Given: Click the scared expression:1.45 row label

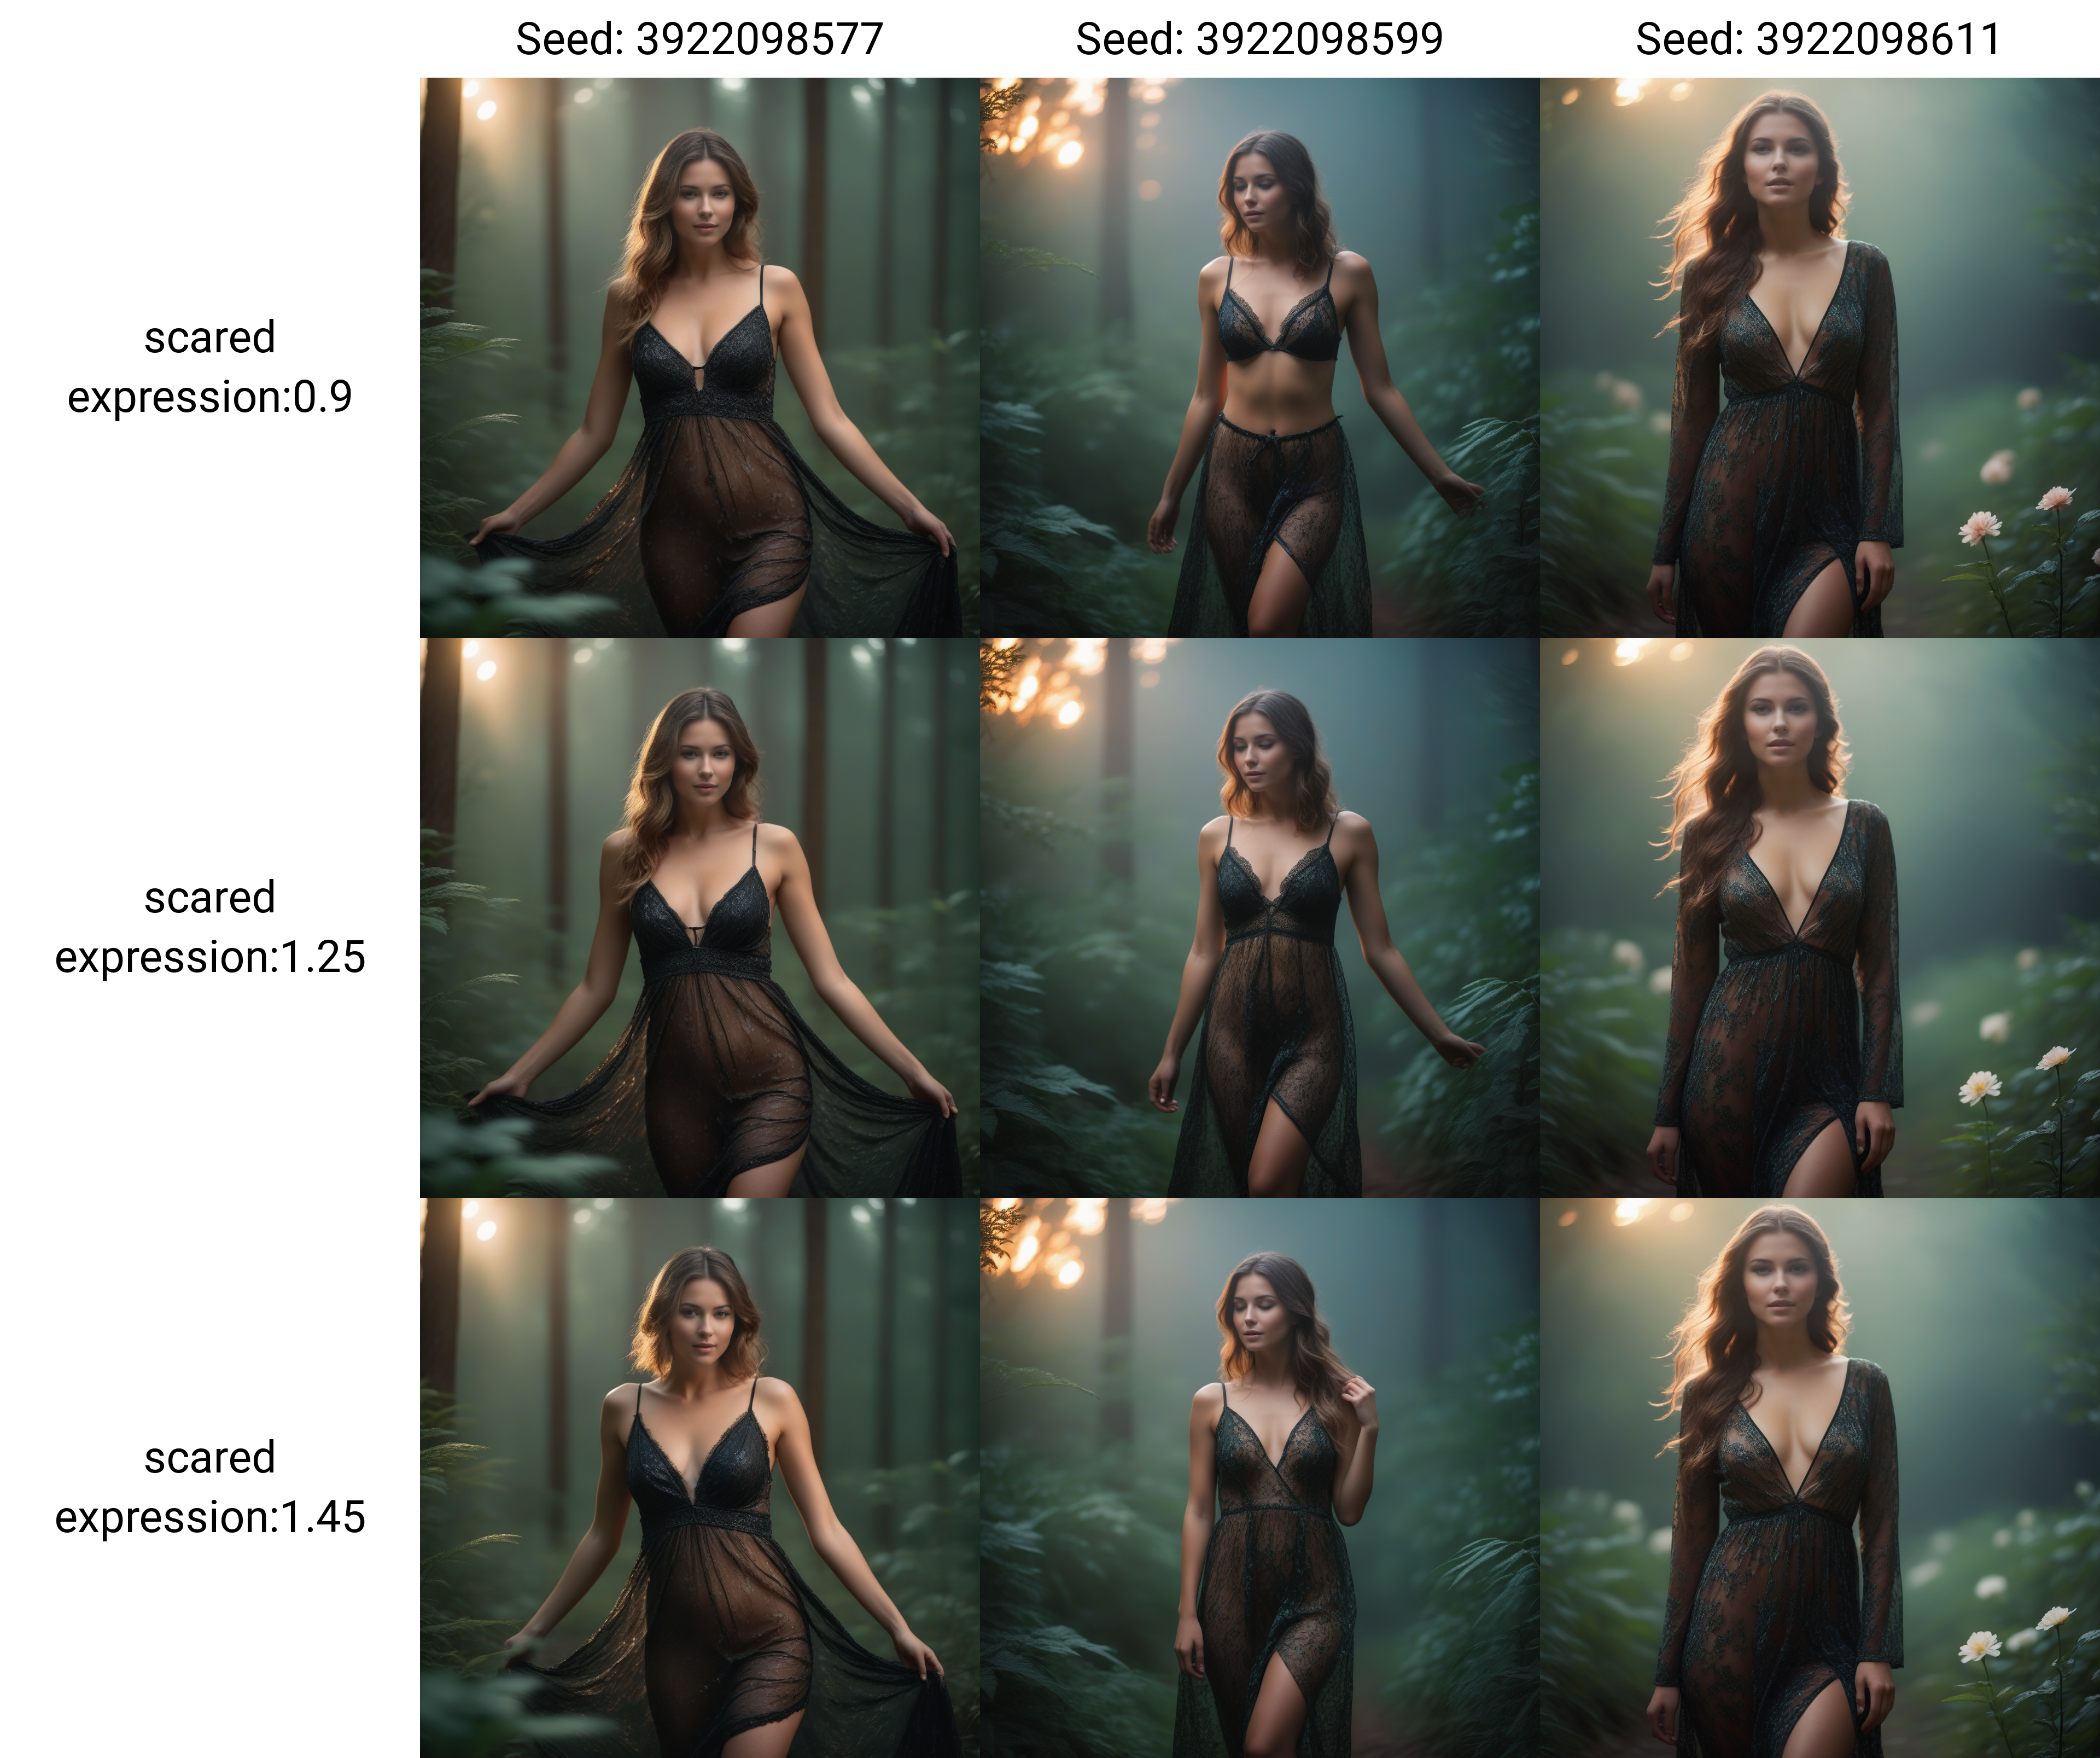Looking at the screenshot, I should tap(210, 1487).
